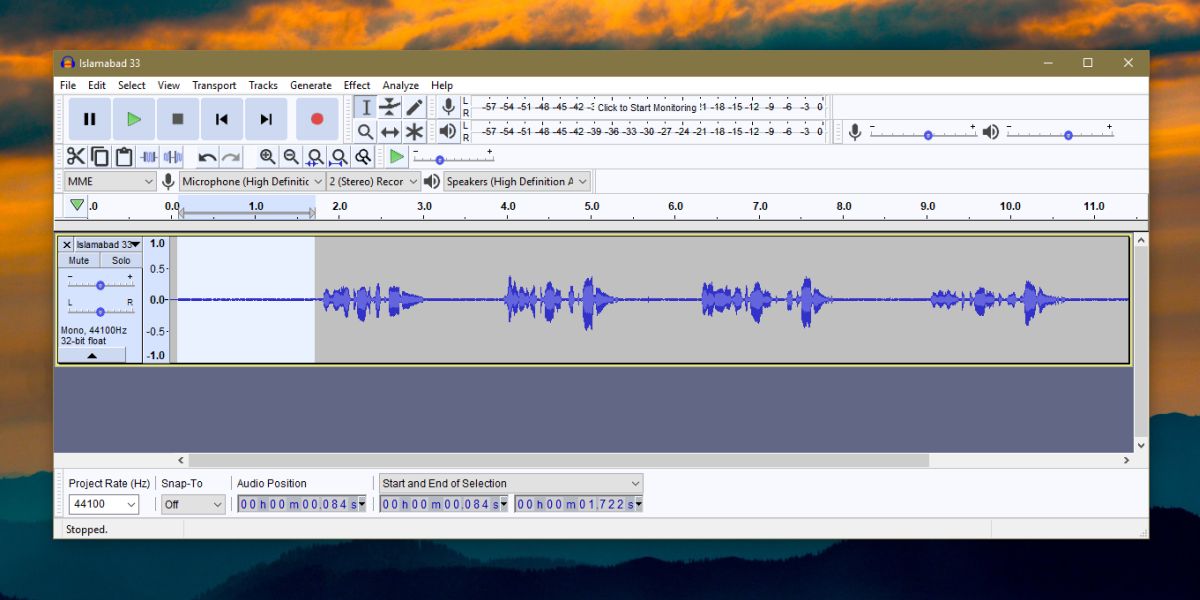
Task: Select the Multi-tool
Action: point(414,131)
